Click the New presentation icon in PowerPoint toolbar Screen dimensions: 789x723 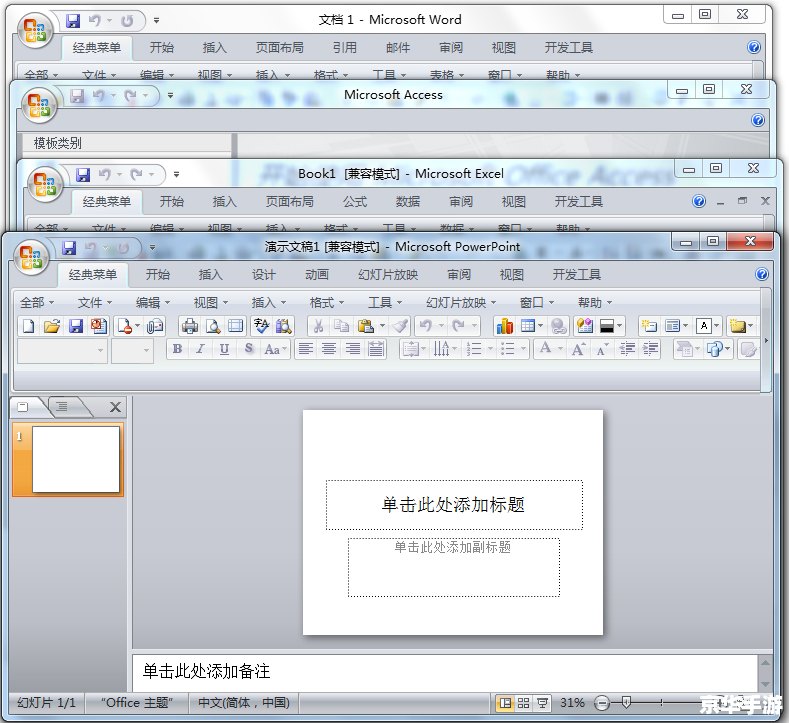click(28, 326)
